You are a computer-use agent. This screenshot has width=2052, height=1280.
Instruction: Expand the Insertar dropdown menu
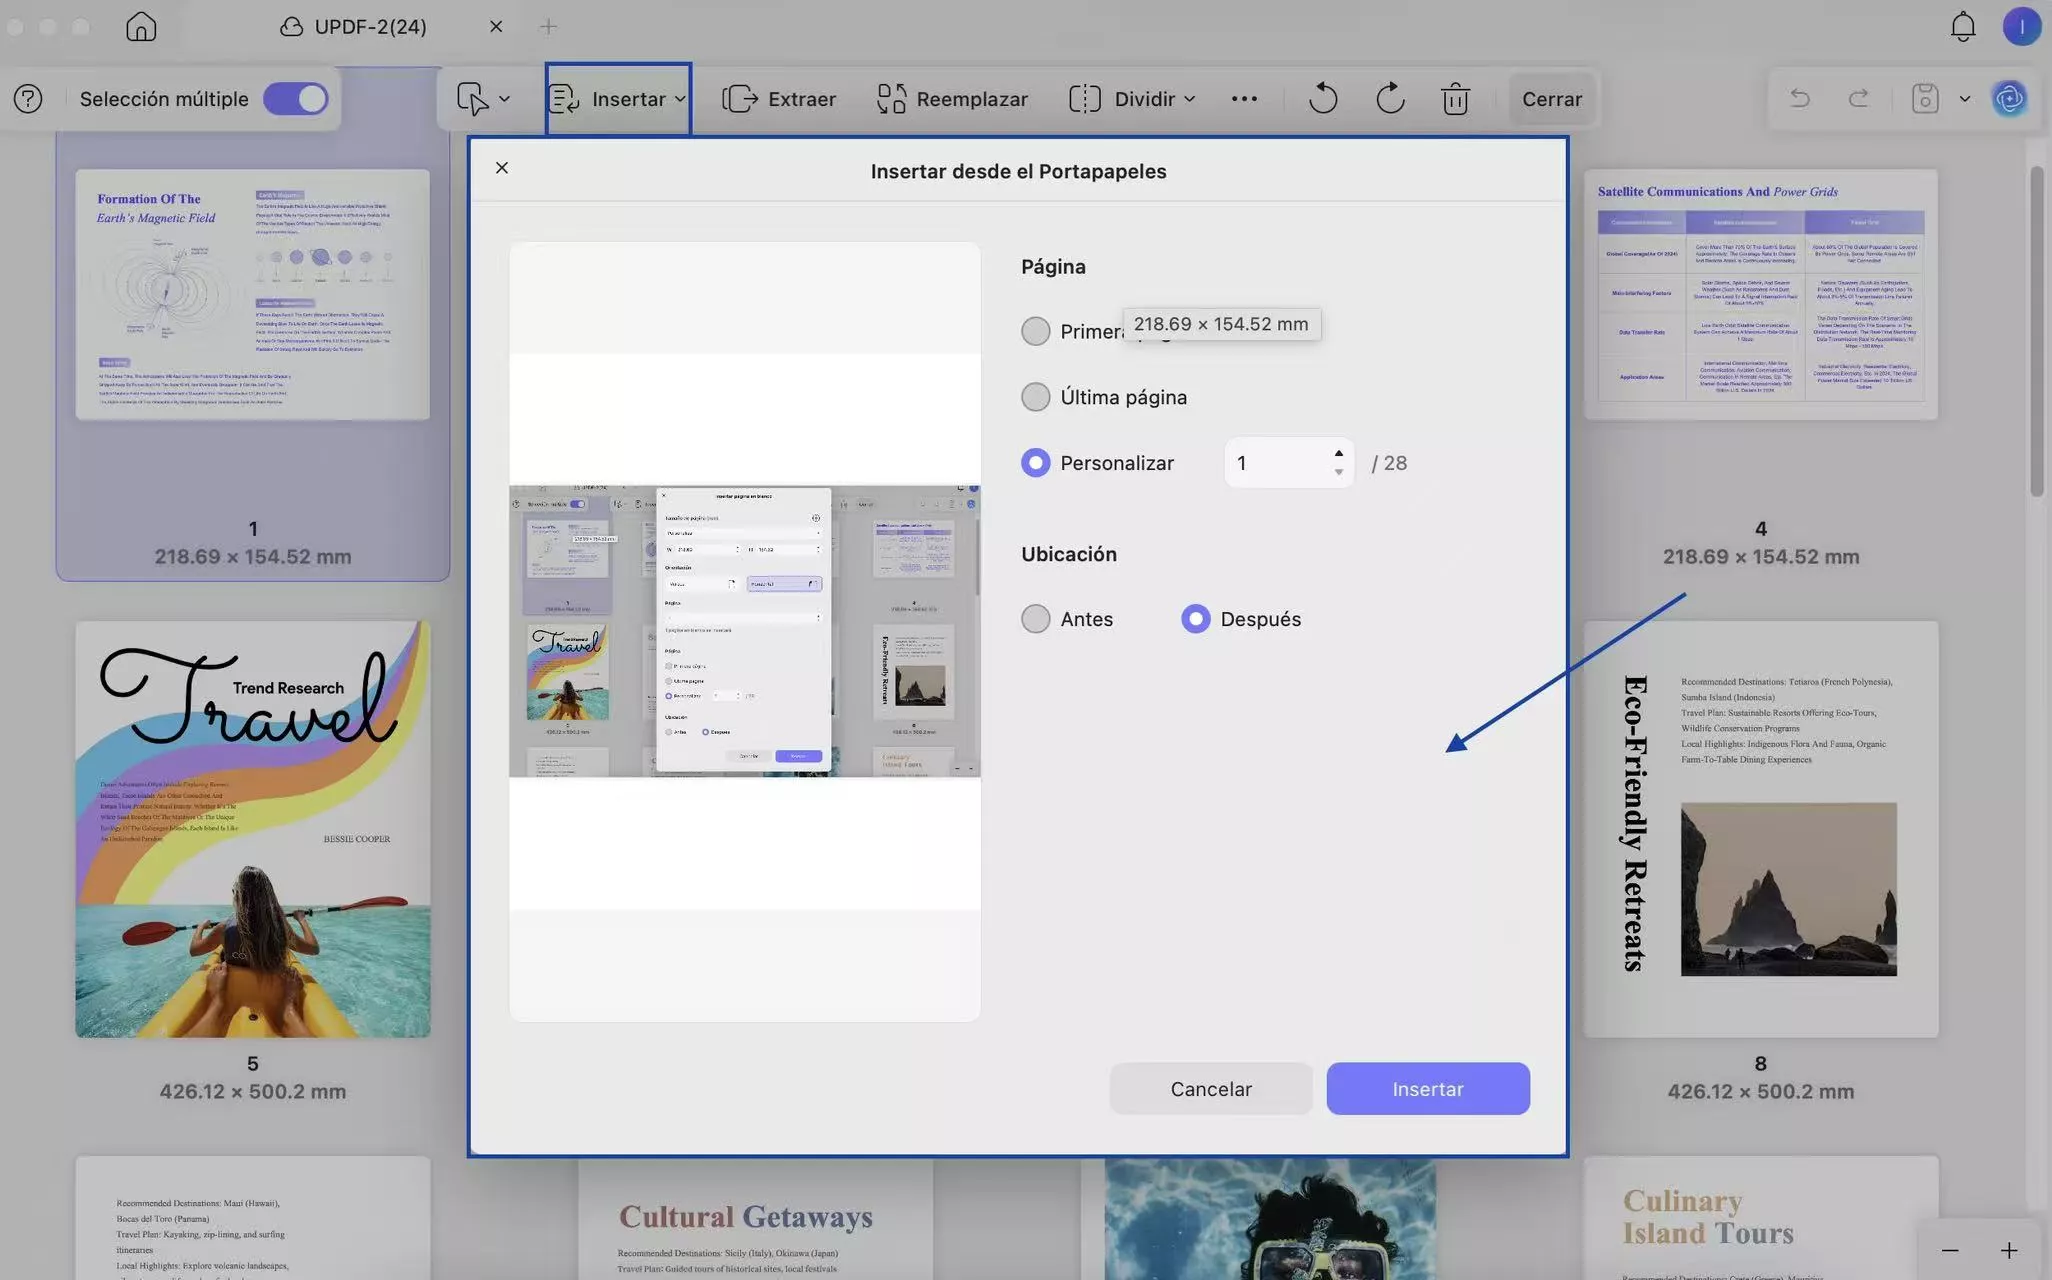coord(618,99)
